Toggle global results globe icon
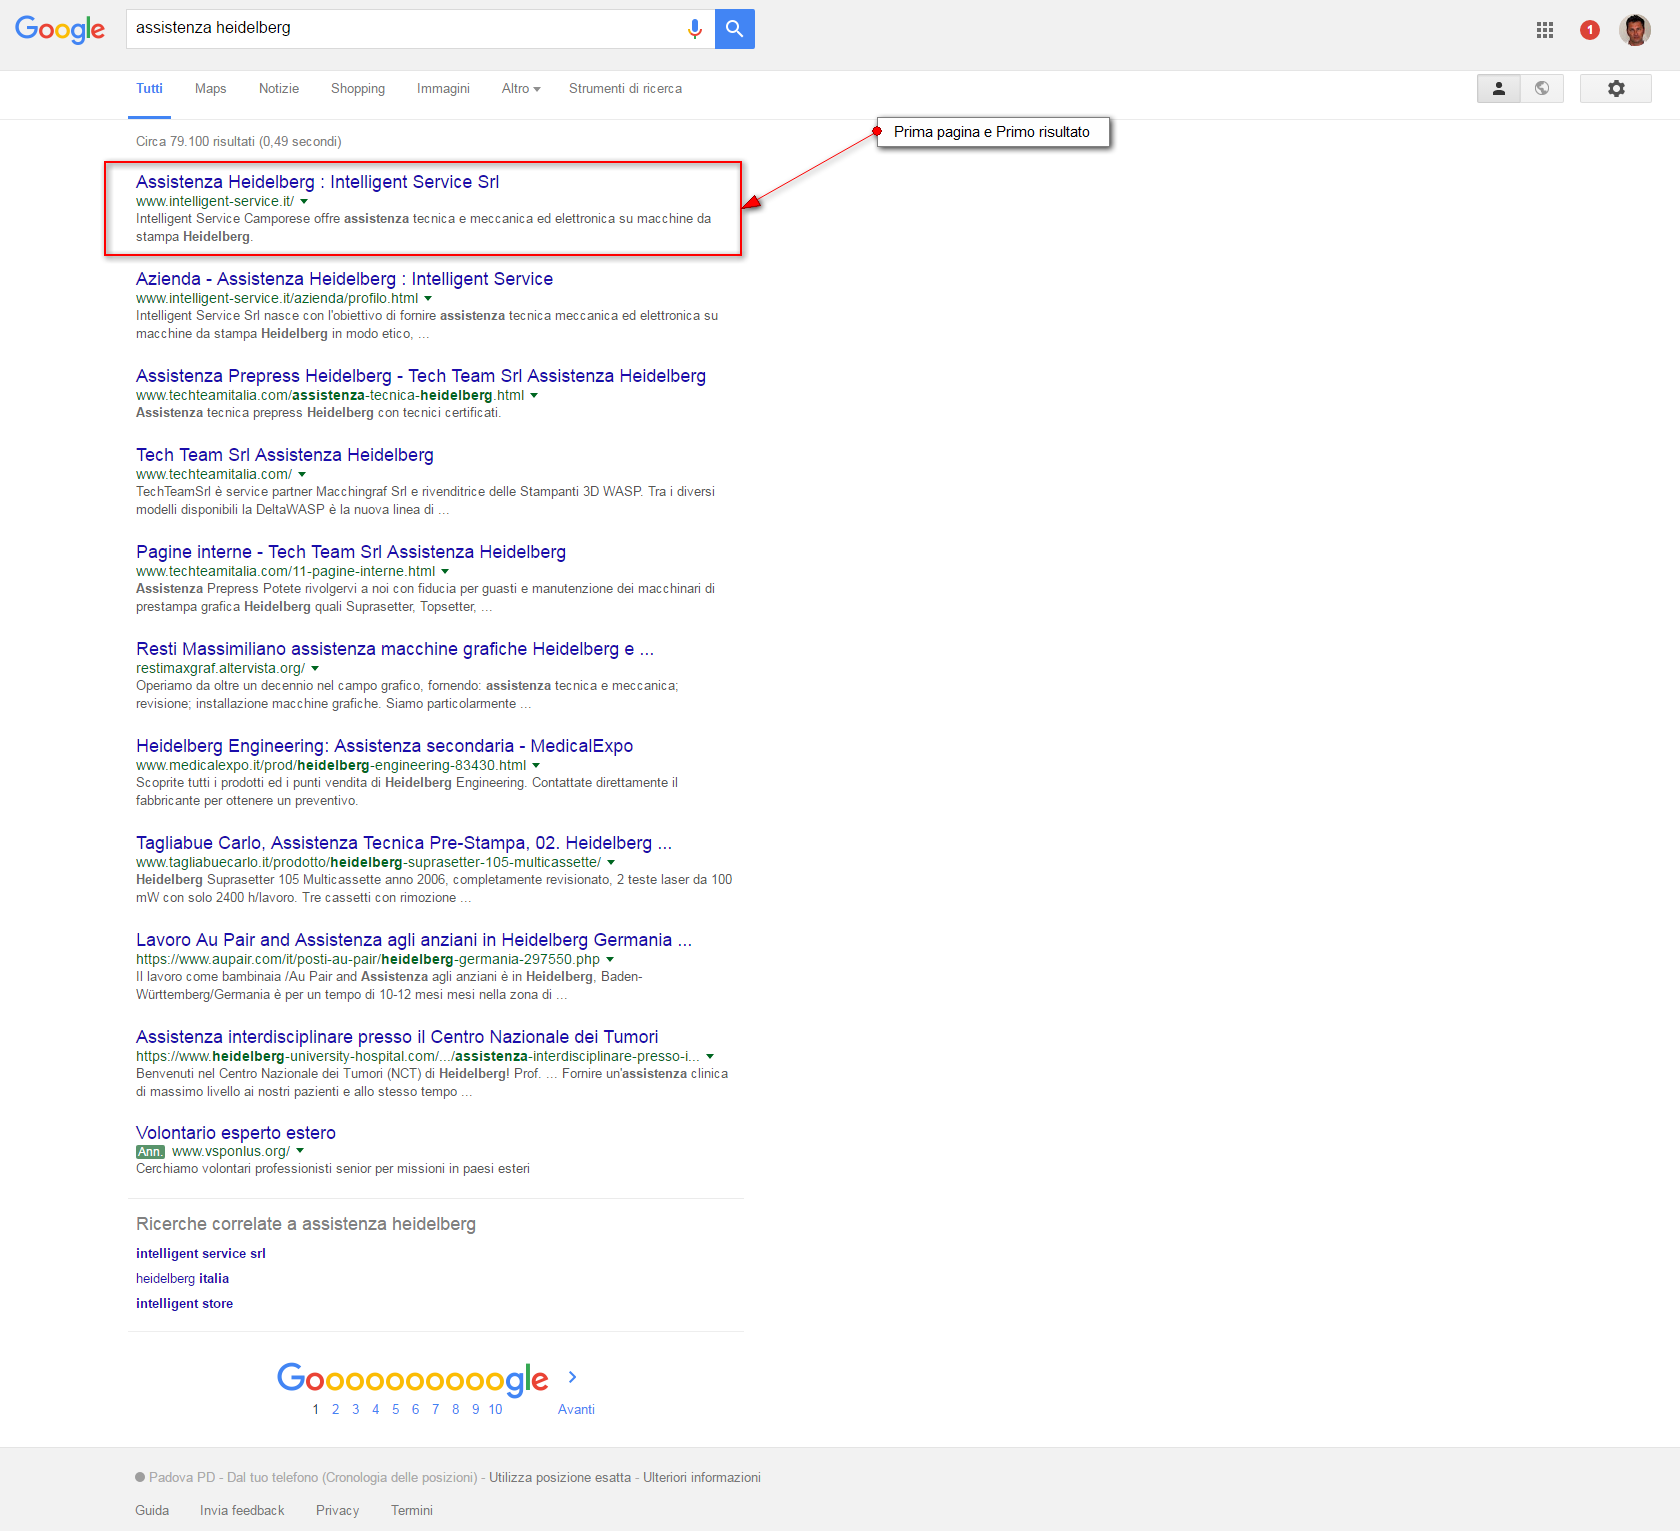 pos(1542,89)
